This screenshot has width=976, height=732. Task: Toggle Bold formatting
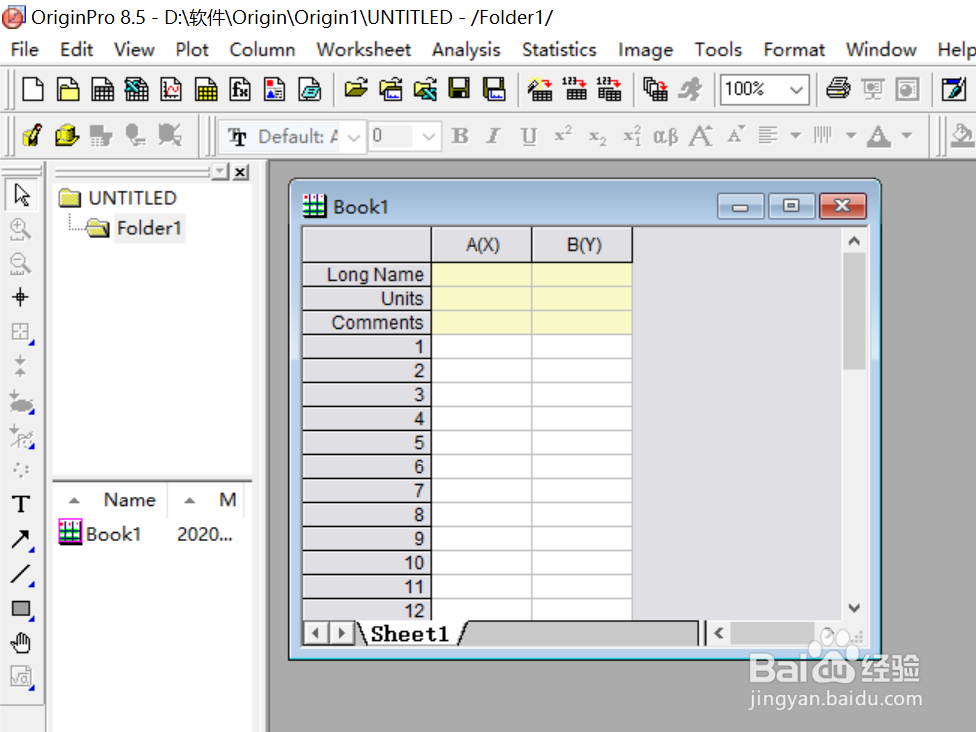tap(460, 136)
